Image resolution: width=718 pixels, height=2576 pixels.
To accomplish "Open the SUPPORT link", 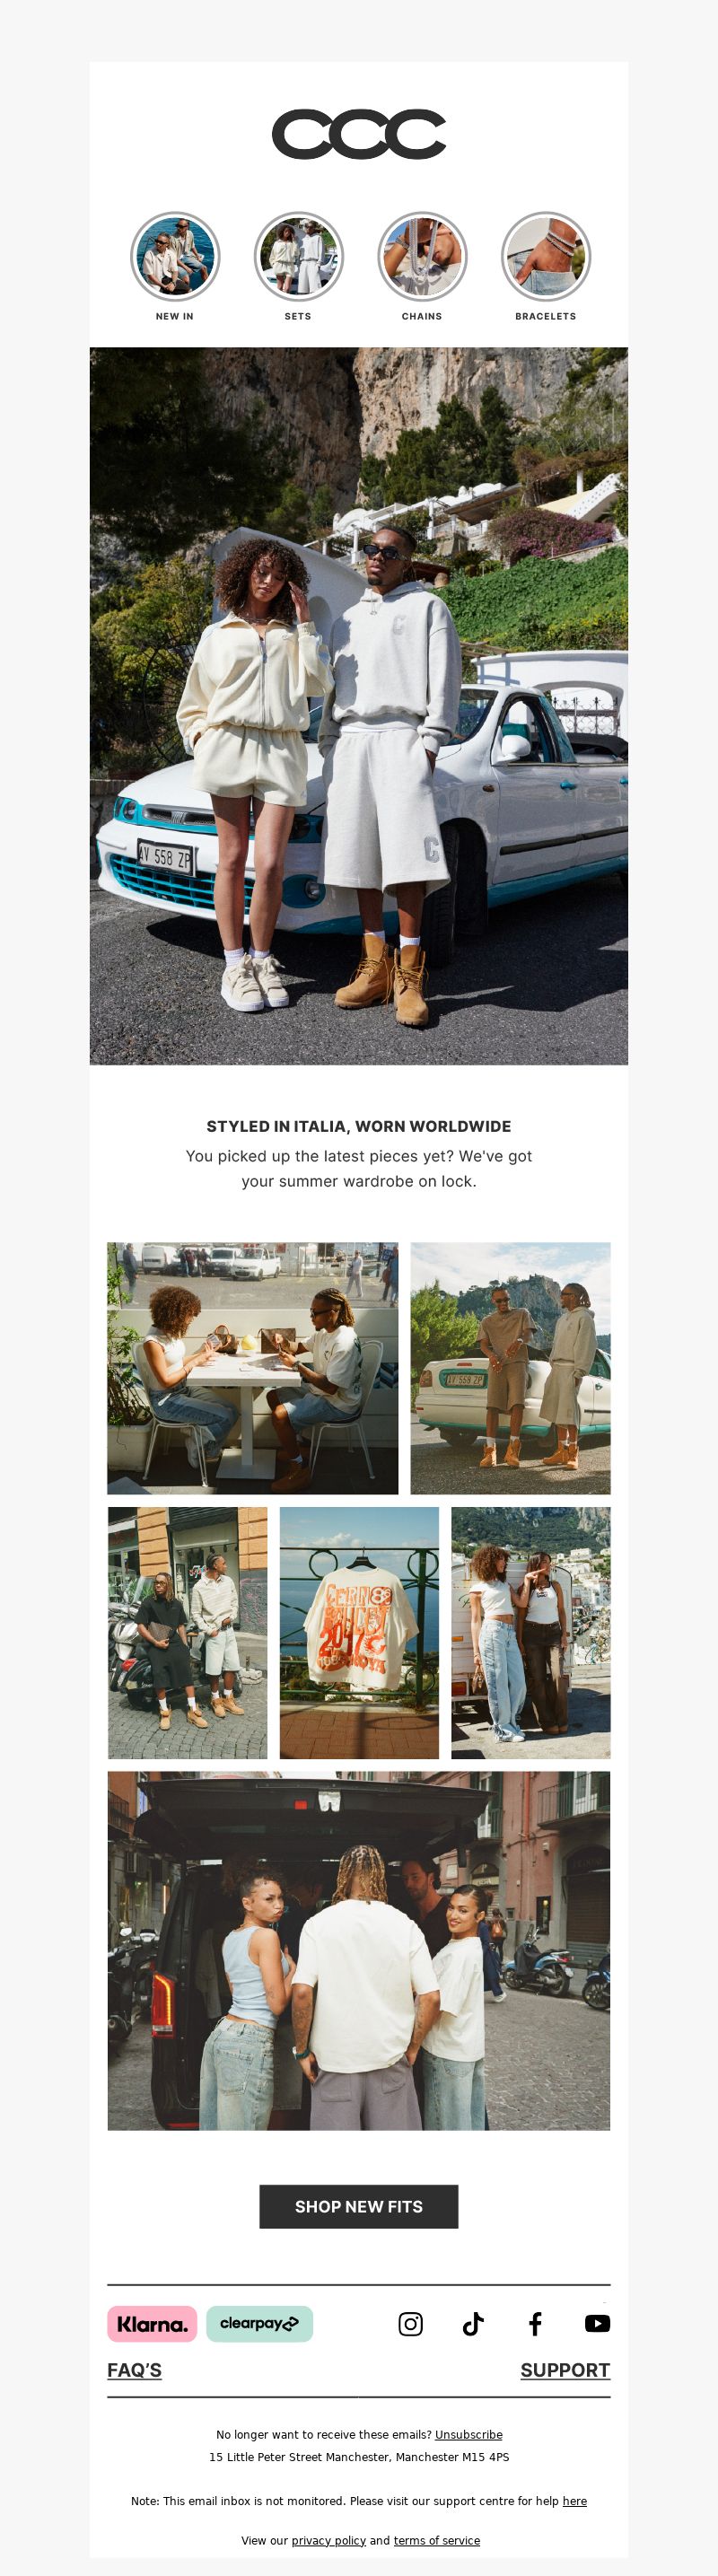I will click(565, 2369).
